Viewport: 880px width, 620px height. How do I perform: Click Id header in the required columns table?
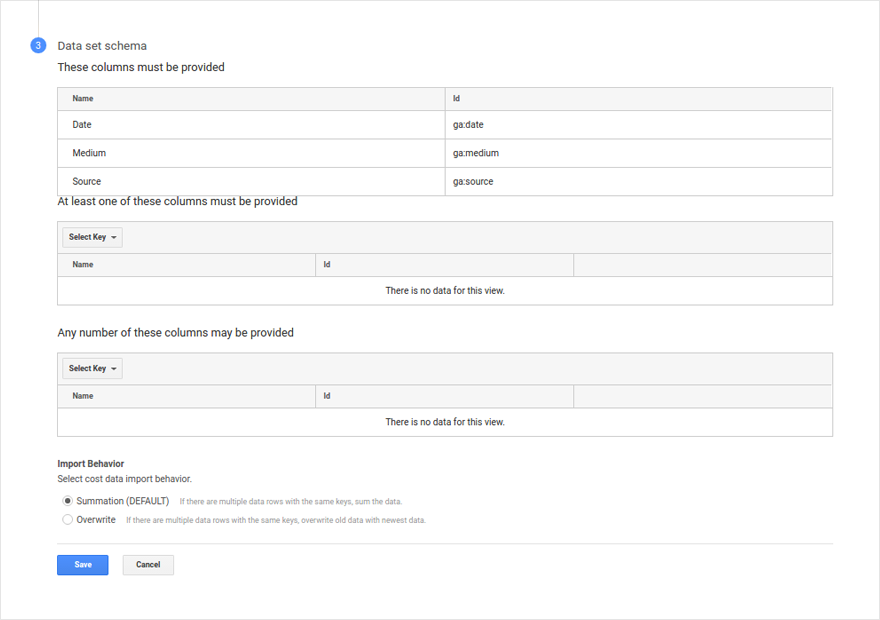(456, 99)
